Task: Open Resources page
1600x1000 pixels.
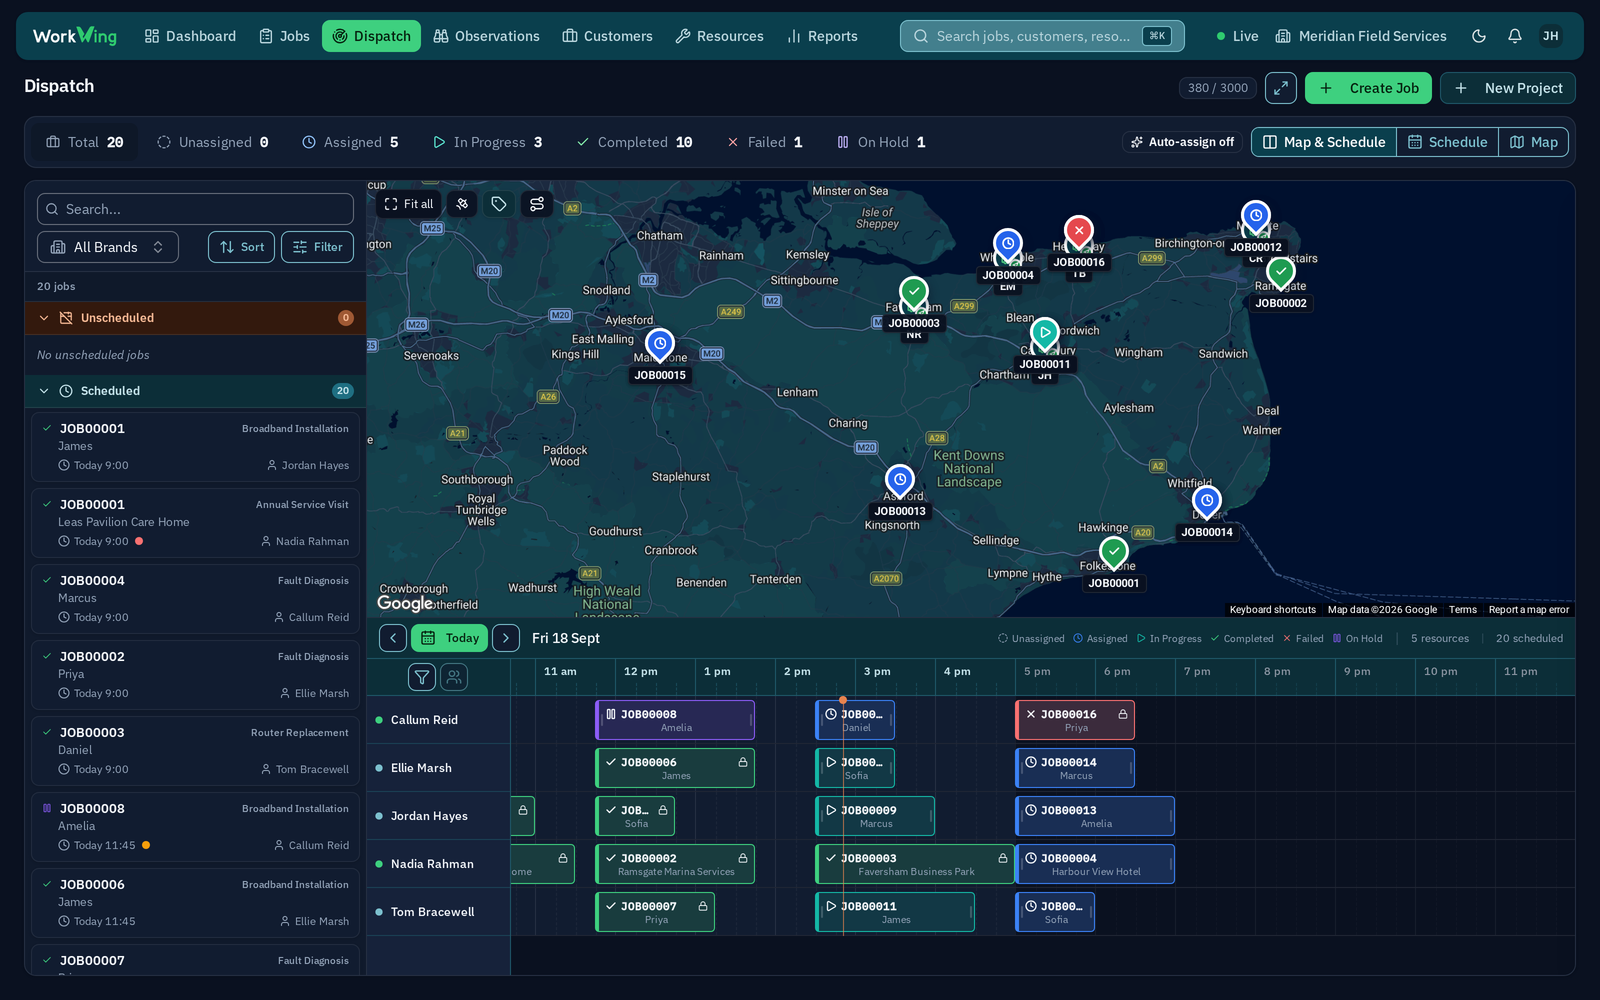Action: 719,36
